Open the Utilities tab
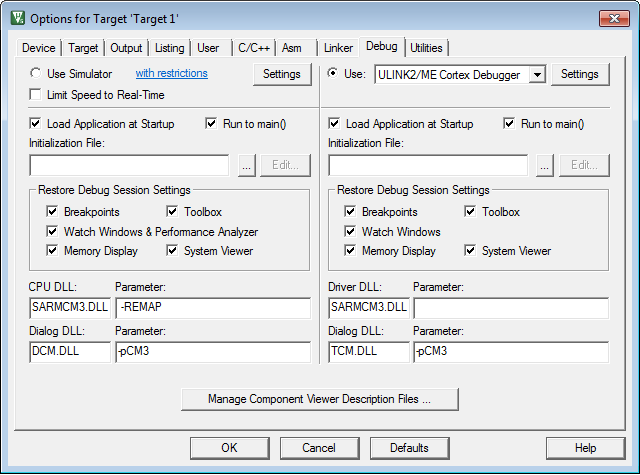The height and width of the screenshot is (475, 640). [427, 48]
